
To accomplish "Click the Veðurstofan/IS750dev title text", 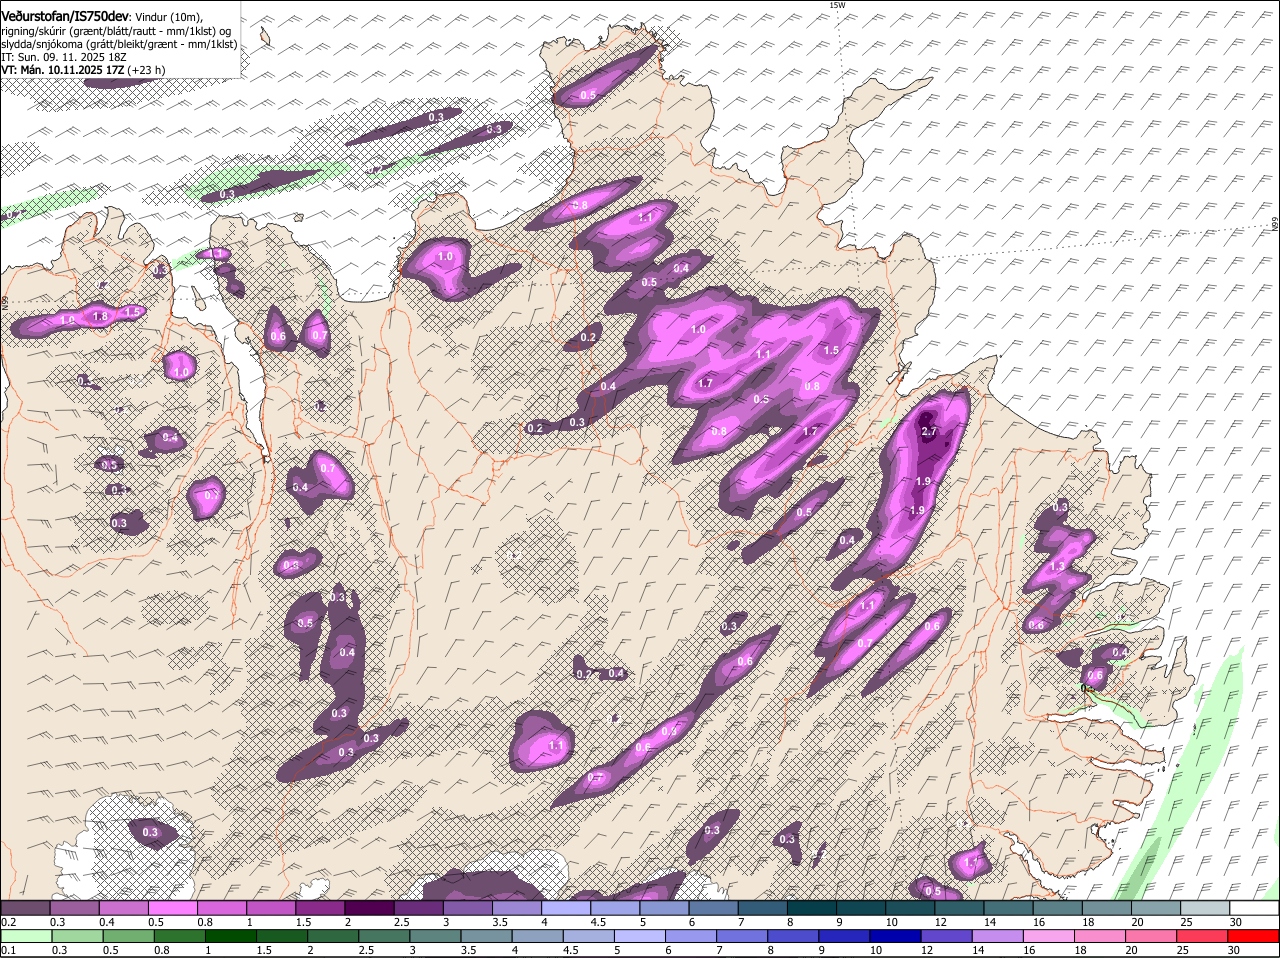I will 65,17.
